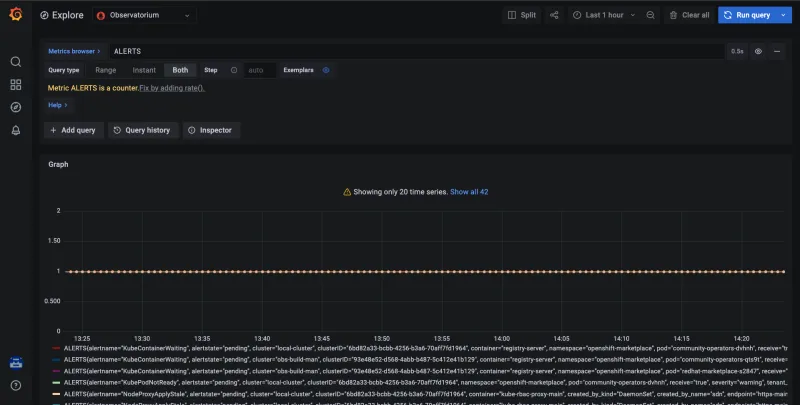Expand the Run query dropdown arrow
This screenshot has height=405, width=800.
tap(781, 16)
